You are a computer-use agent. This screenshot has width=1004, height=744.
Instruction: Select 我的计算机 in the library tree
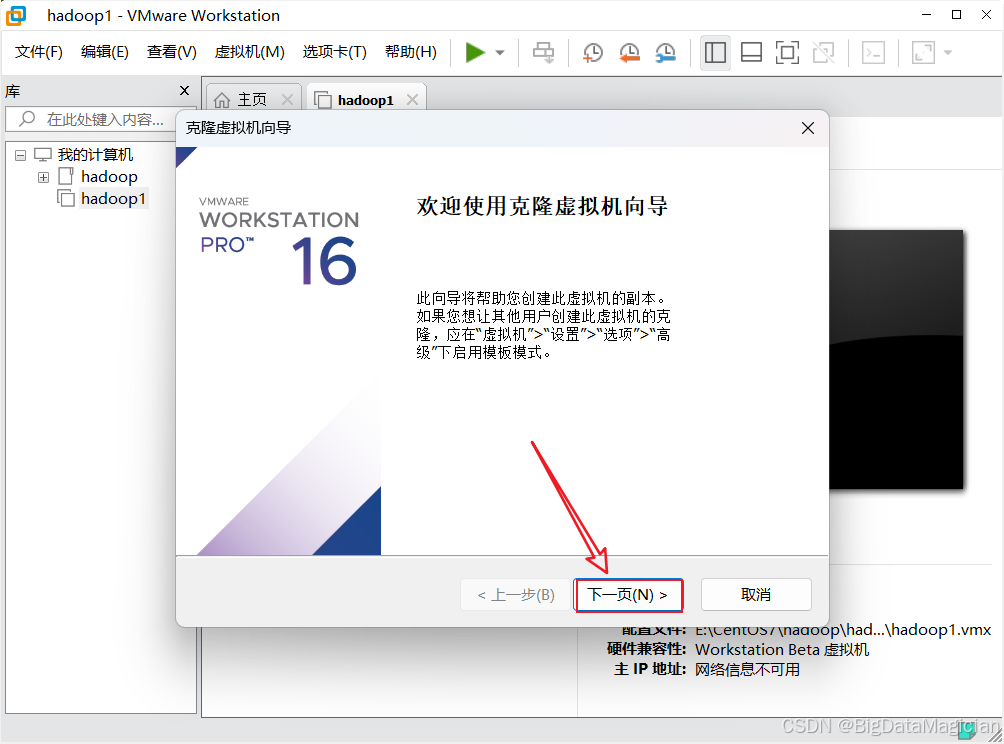95,154
